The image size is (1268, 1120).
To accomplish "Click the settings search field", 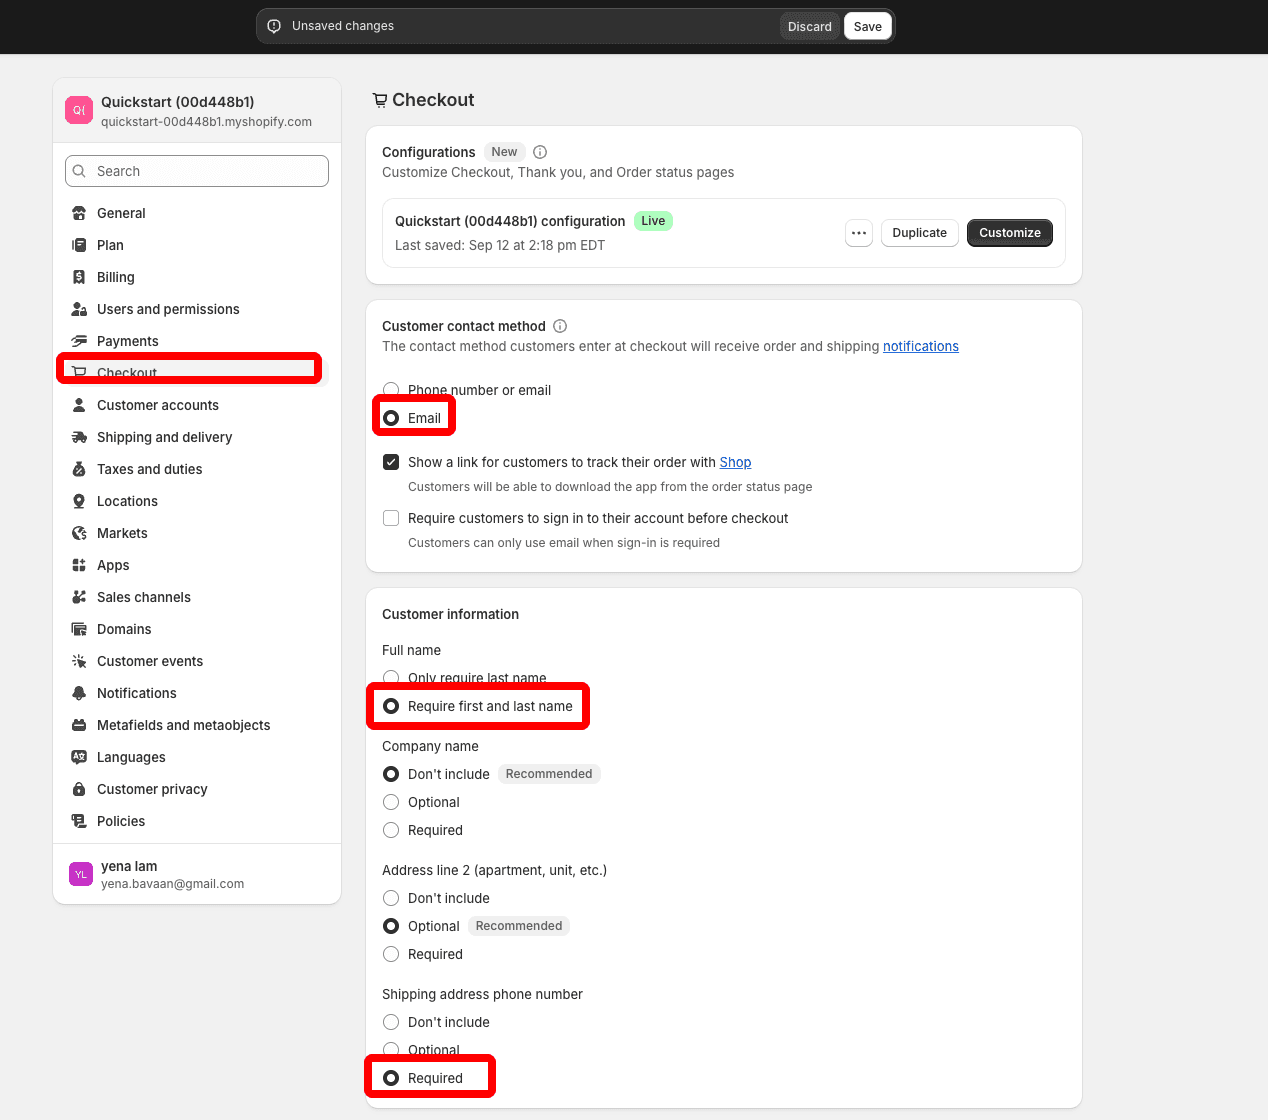I will coord(196,171).
